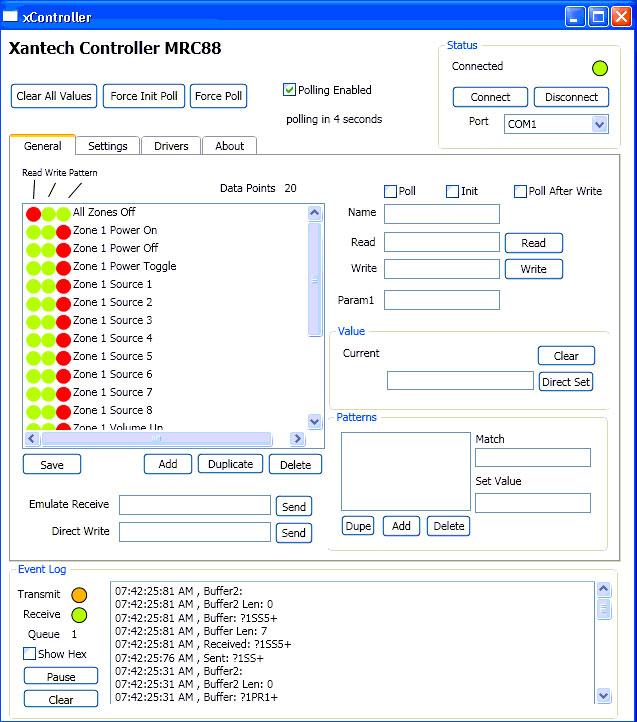
Task: Click the first green dot beside Zone 1 Source 4
Action: 34,340
